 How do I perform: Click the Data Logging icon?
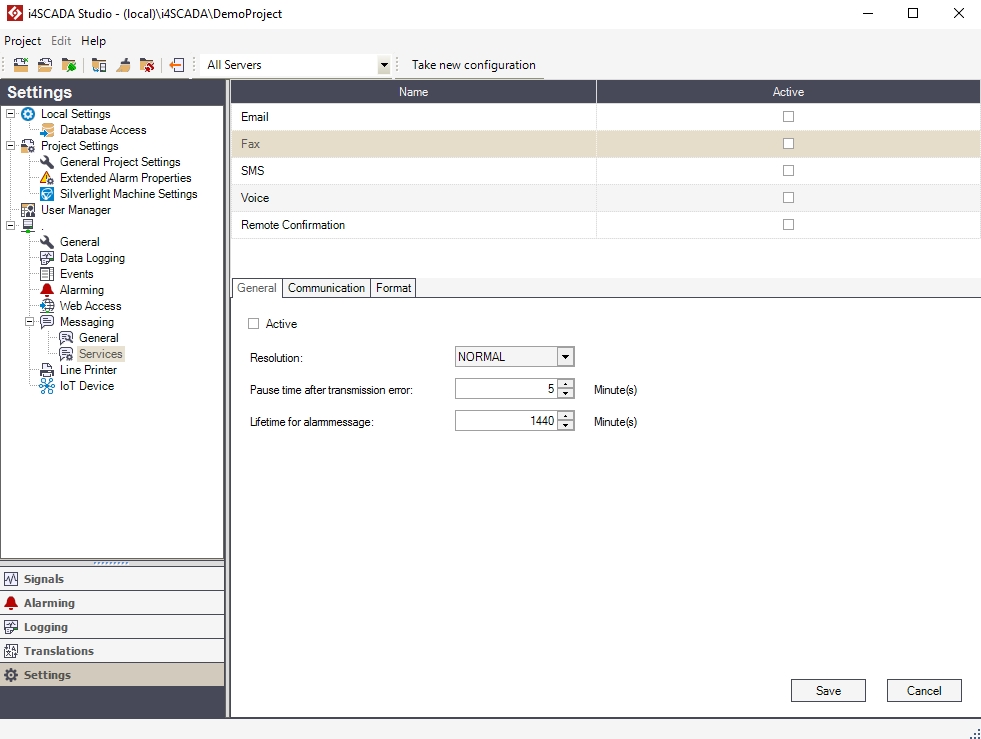47,258
